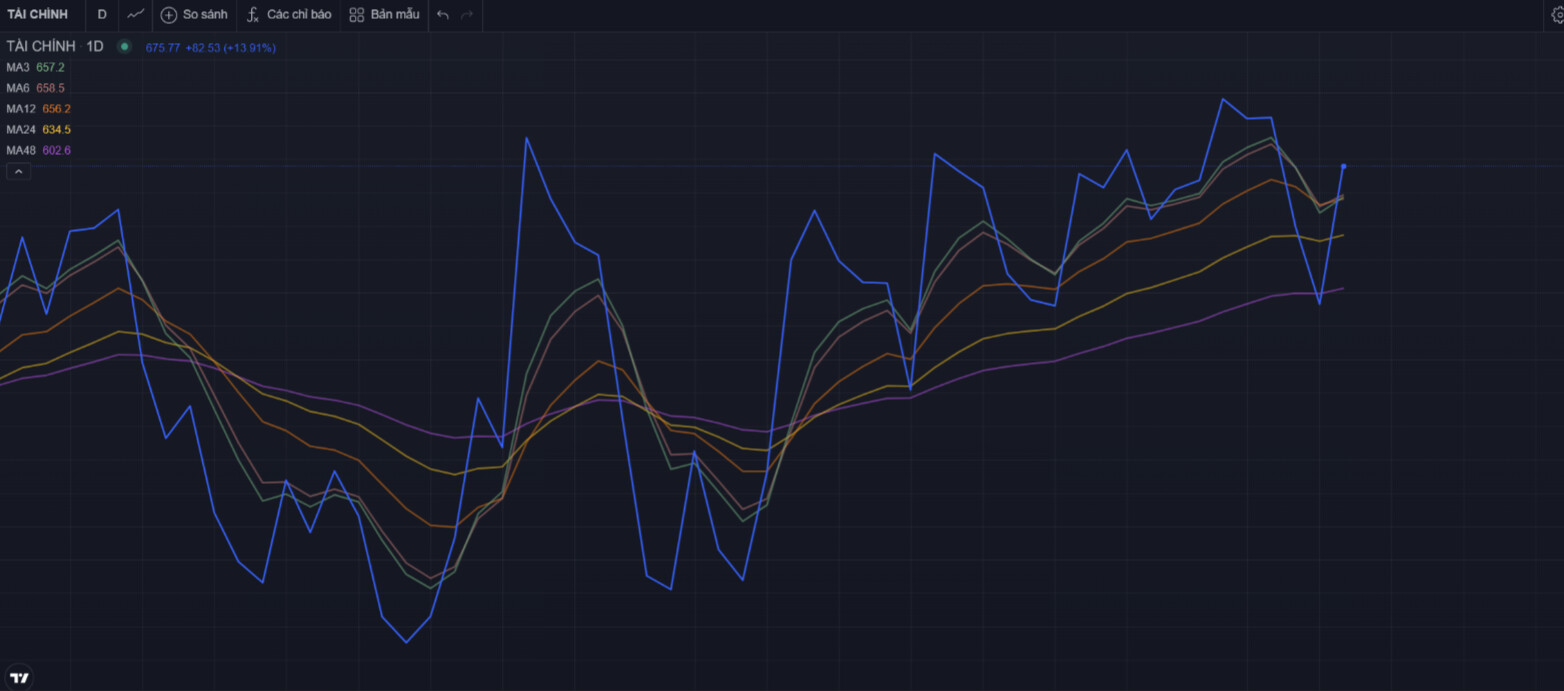Select the MA24 indicator legend
The image size is (1564, 691).
[x=38, y=130]
